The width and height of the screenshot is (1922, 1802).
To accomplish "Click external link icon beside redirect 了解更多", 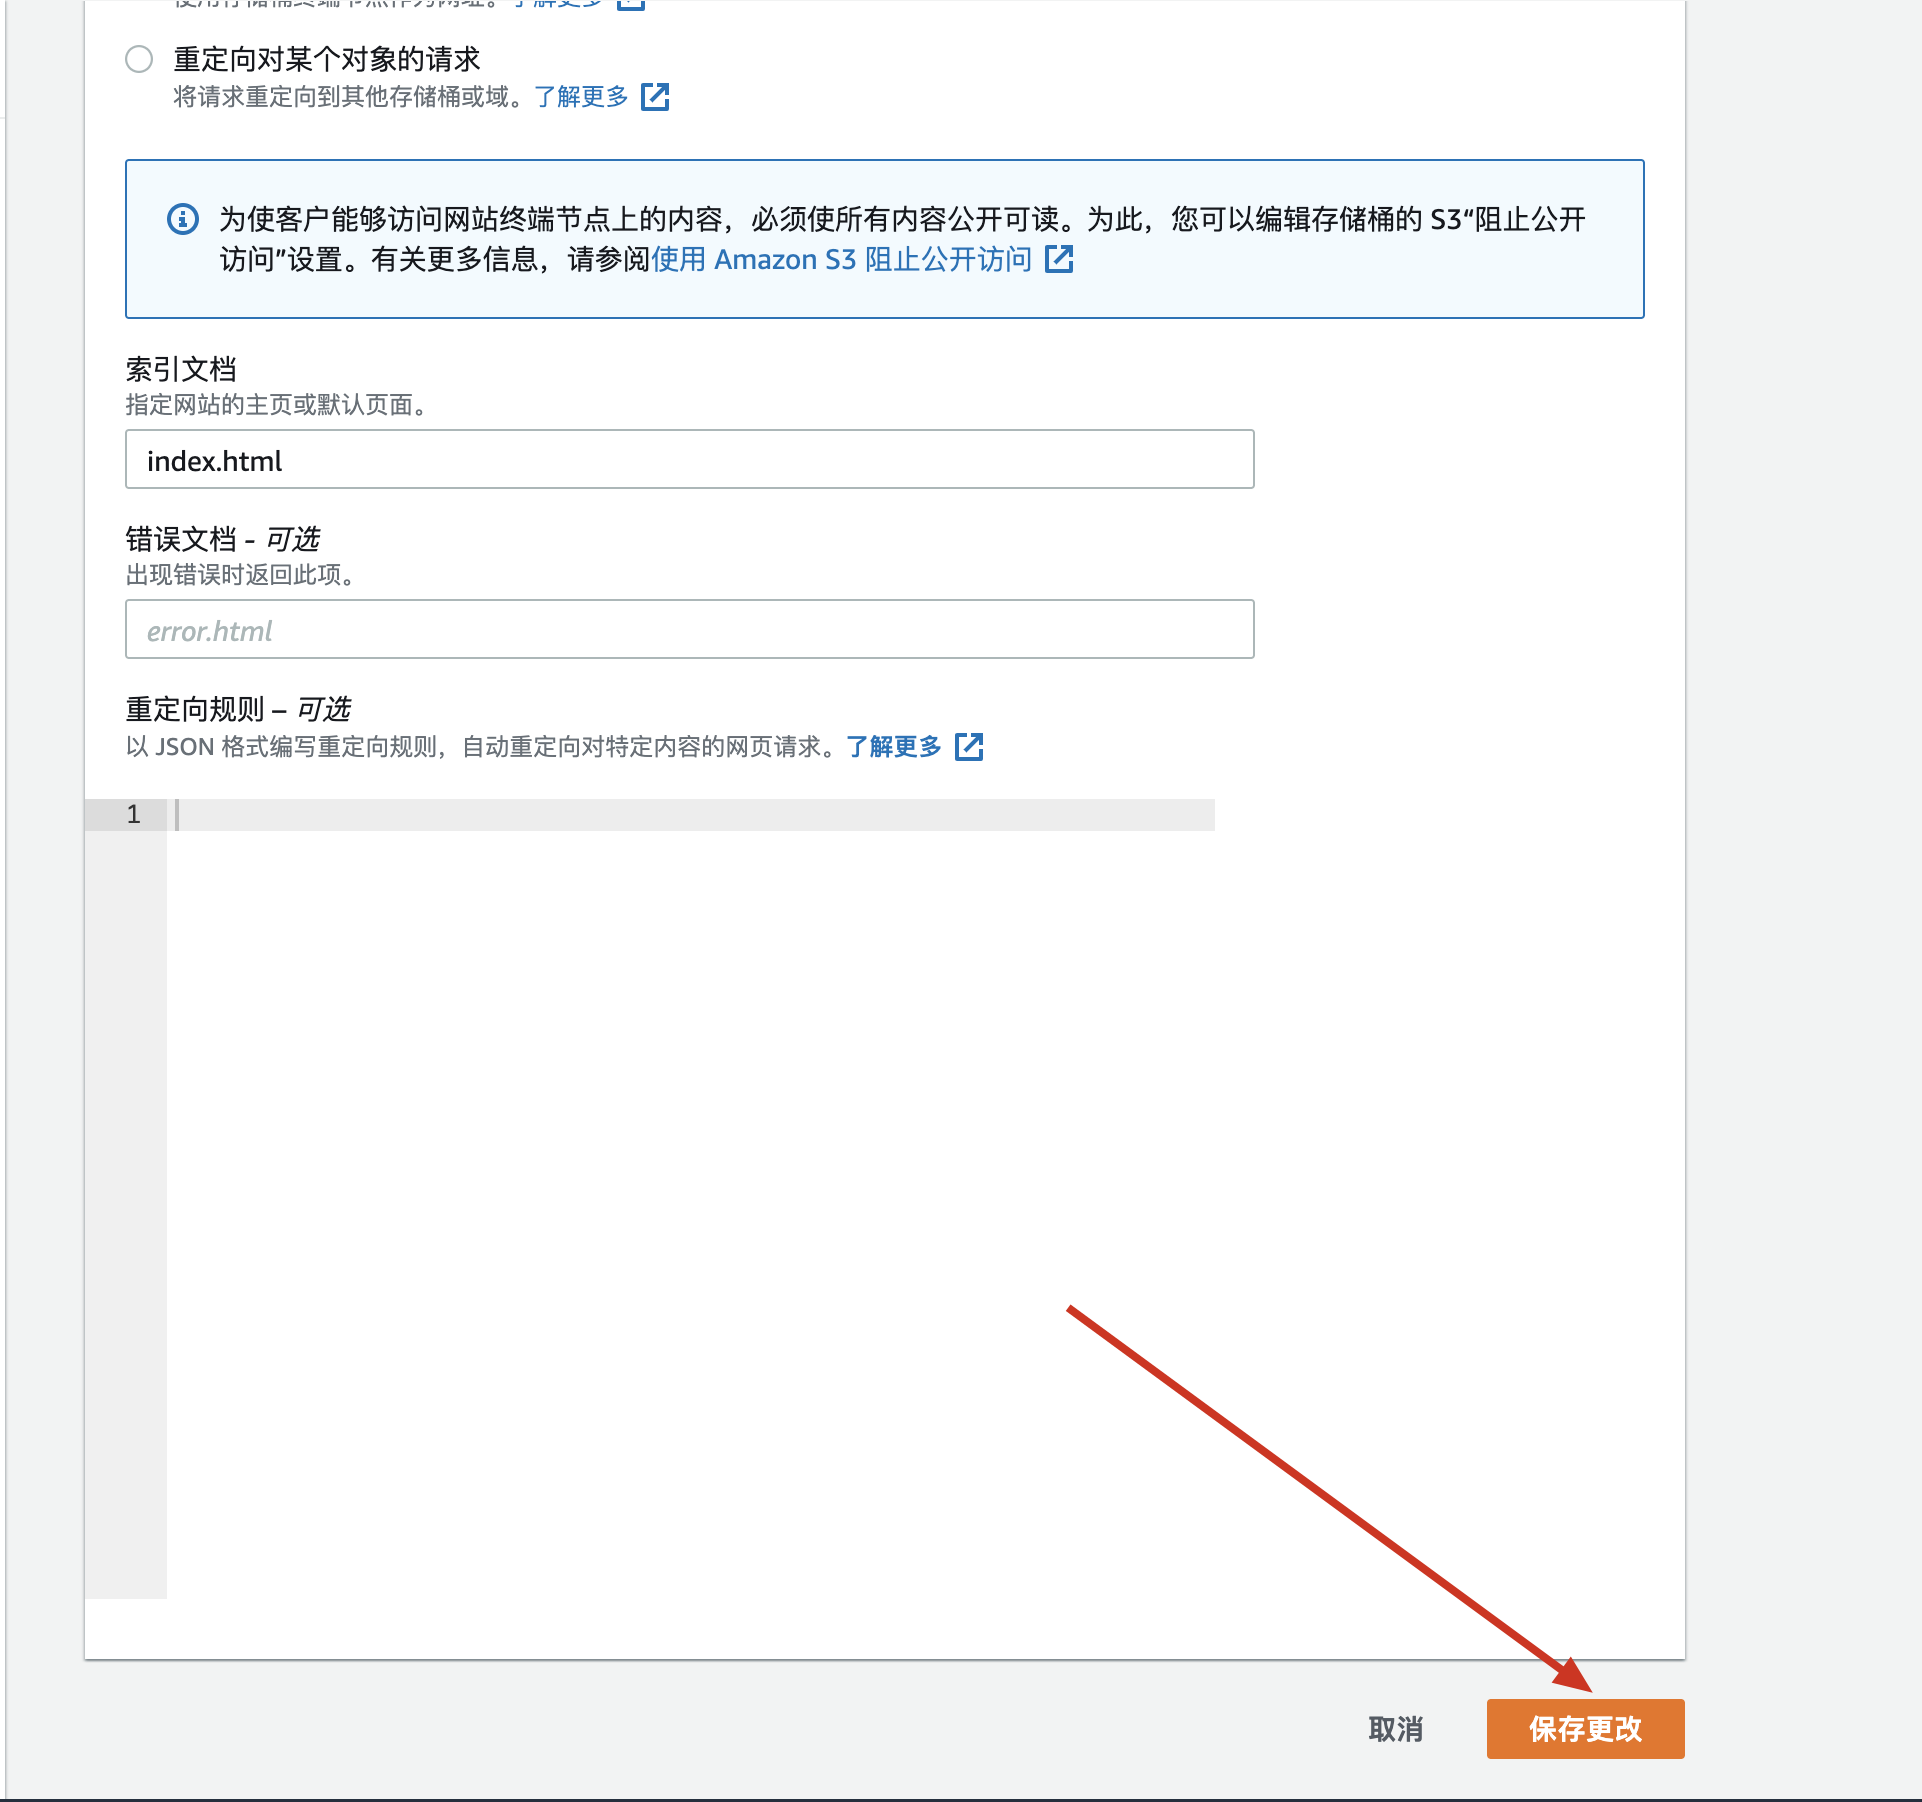I will [655, 97].
